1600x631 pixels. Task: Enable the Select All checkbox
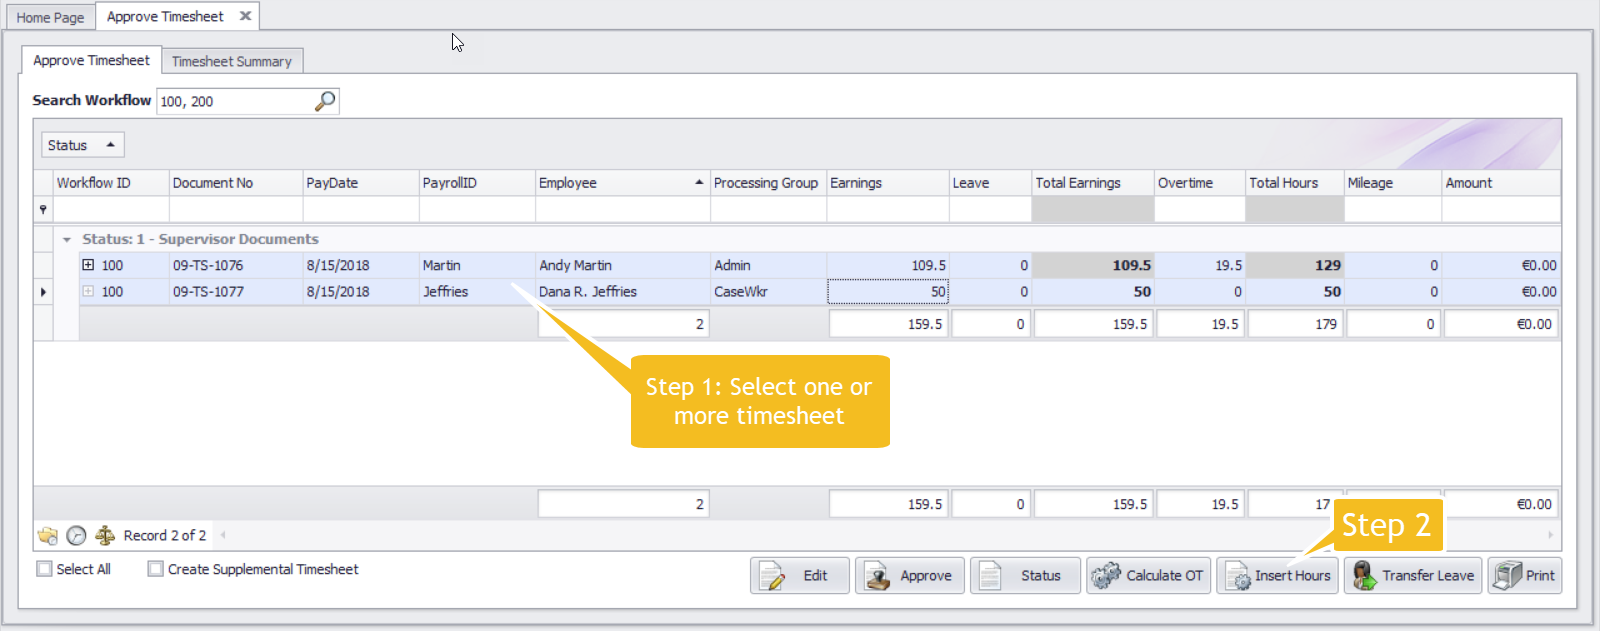[x=44, y=569]
